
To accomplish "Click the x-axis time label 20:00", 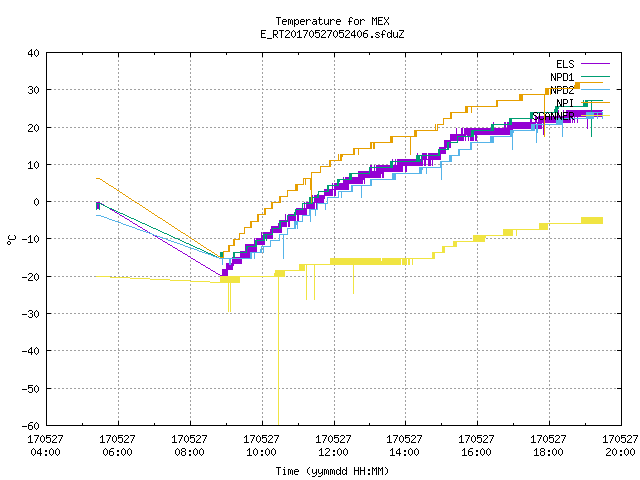I will click(x=620, y=452).
